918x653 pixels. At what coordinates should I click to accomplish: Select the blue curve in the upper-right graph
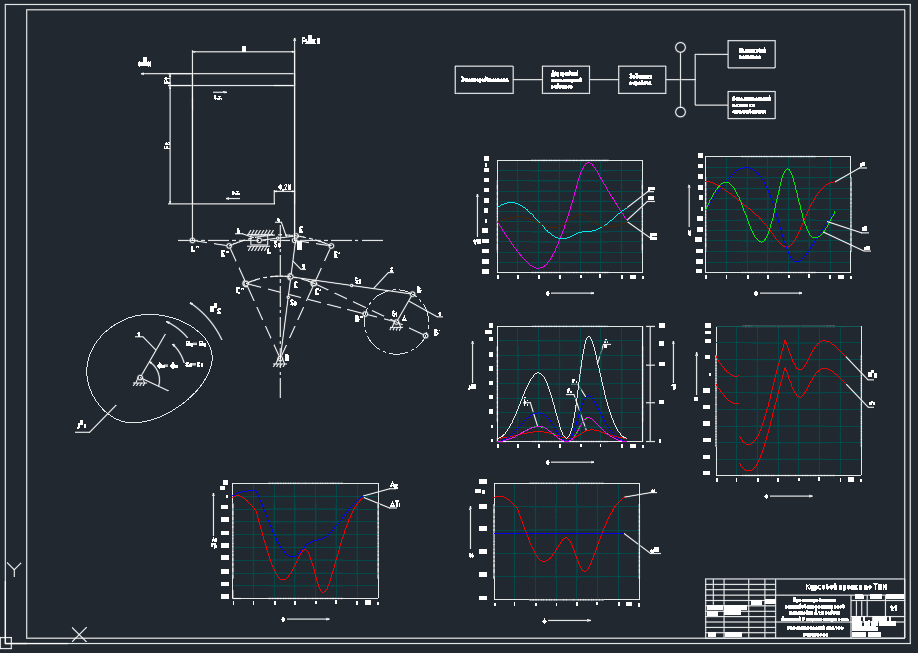coord(750,168)
